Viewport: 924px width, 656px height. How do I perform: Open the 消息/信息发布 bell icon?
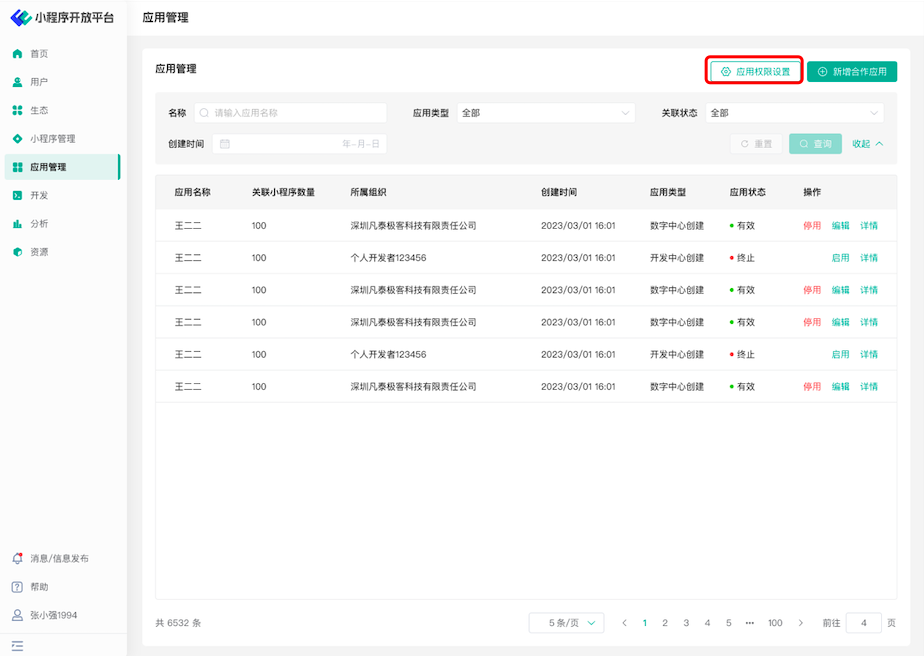pos(17,558)
